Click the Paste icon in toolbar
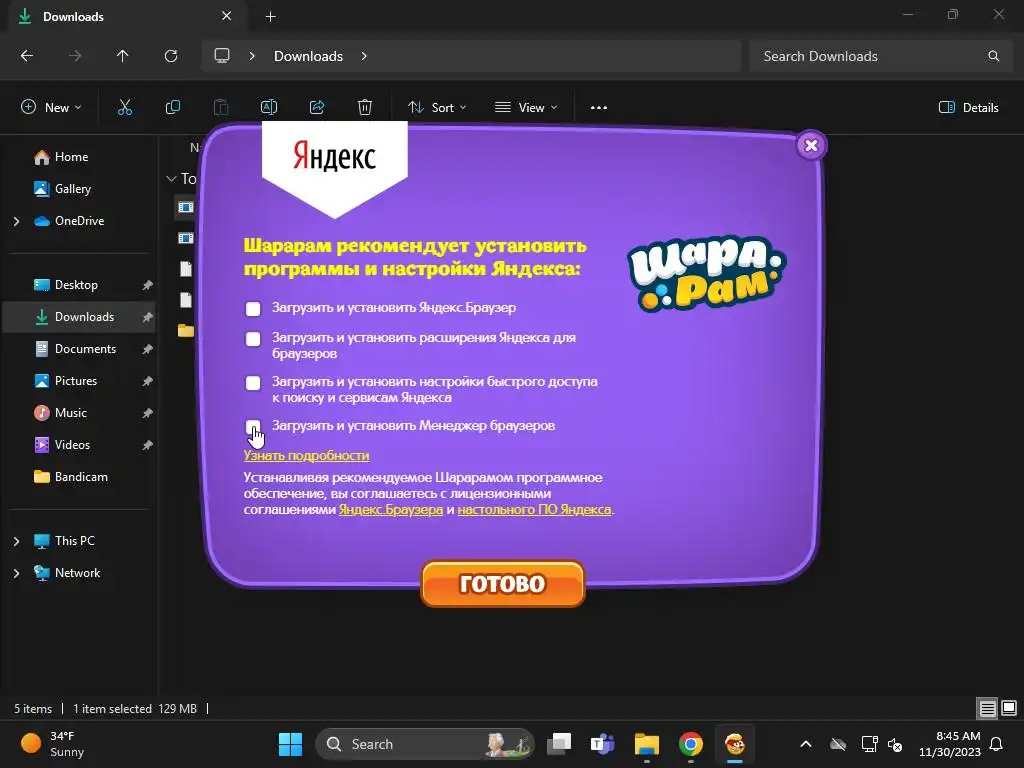 pos(221,108)
